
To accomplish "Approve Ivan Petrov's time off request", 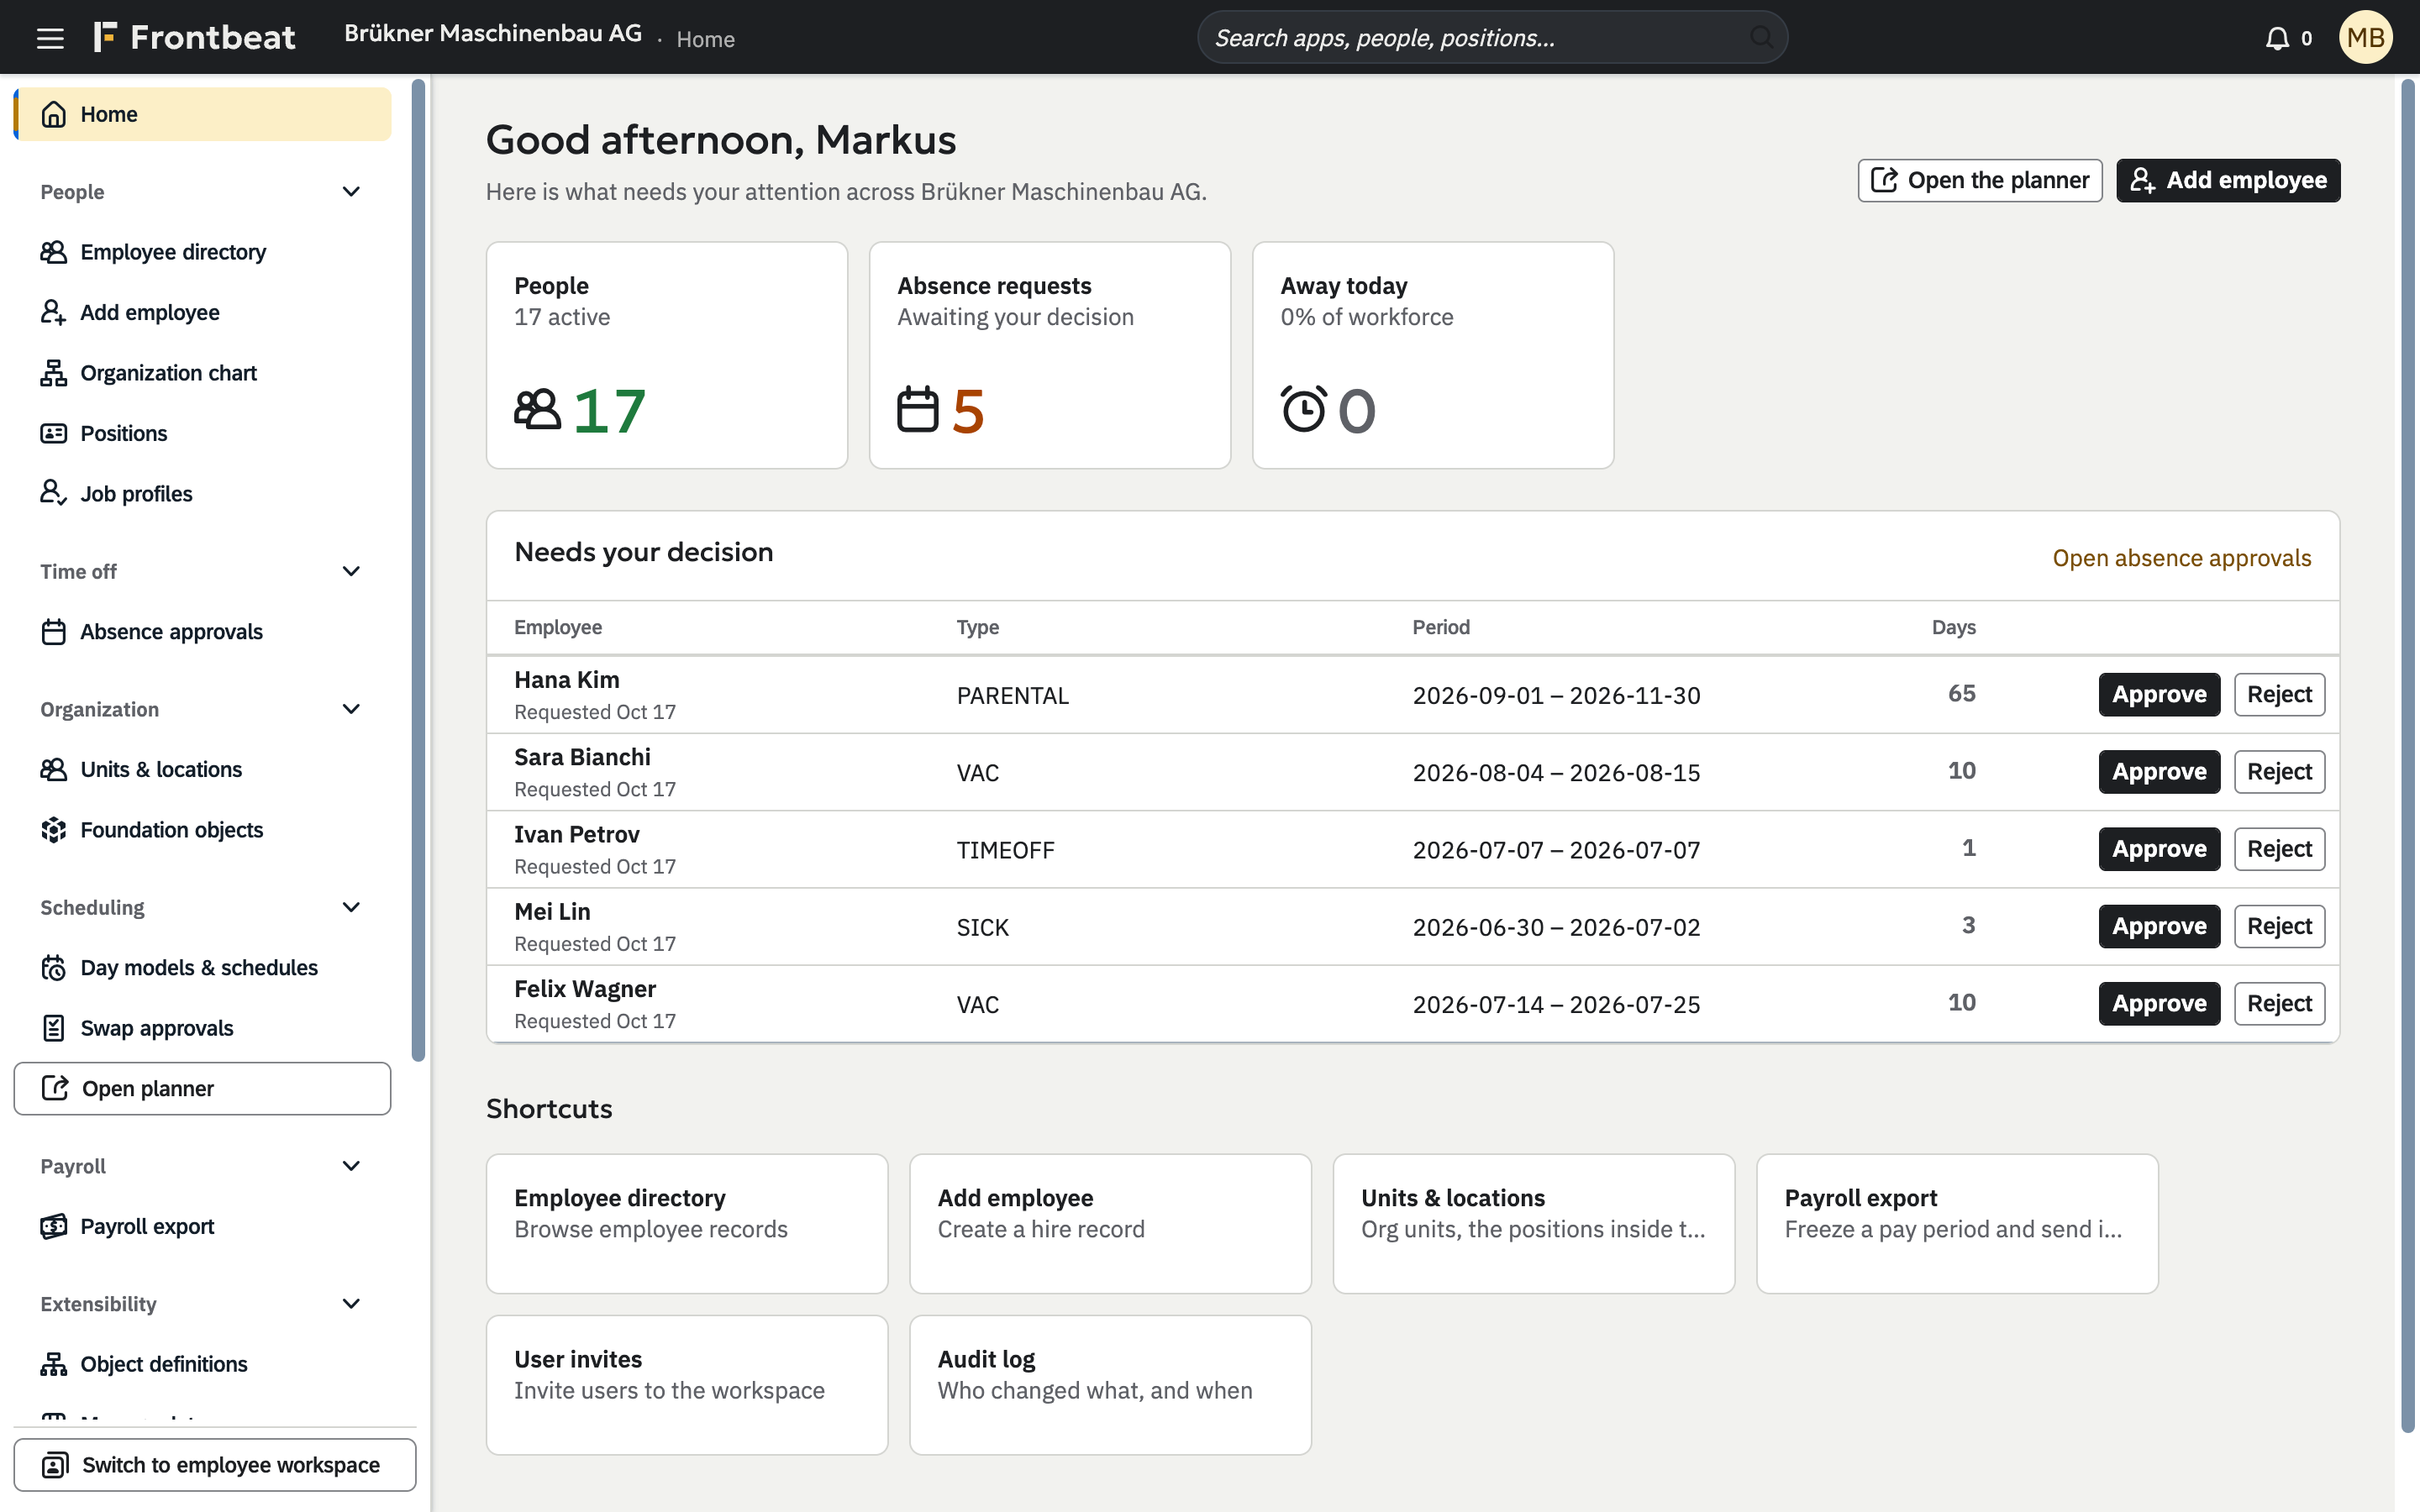I will pyautogui.click(x=2159, y=849).
